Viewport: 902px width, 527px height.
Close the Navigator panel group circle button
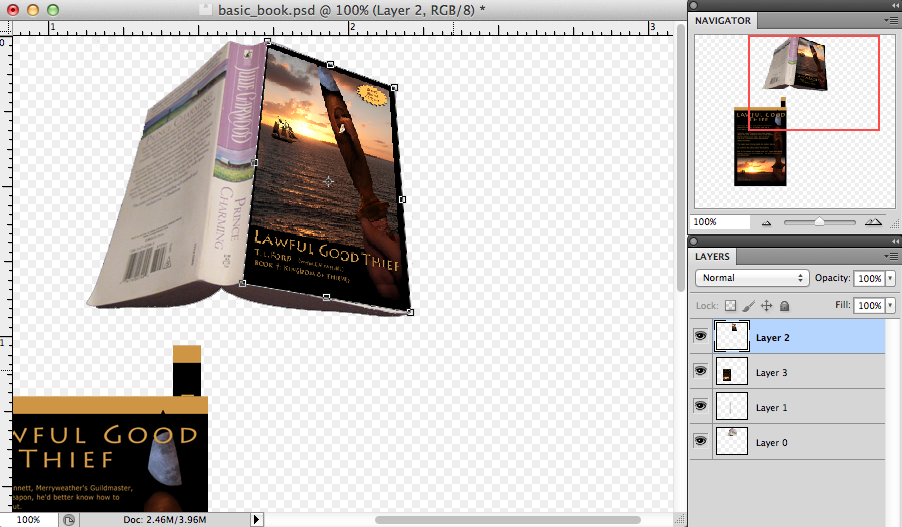coord(694,5)
